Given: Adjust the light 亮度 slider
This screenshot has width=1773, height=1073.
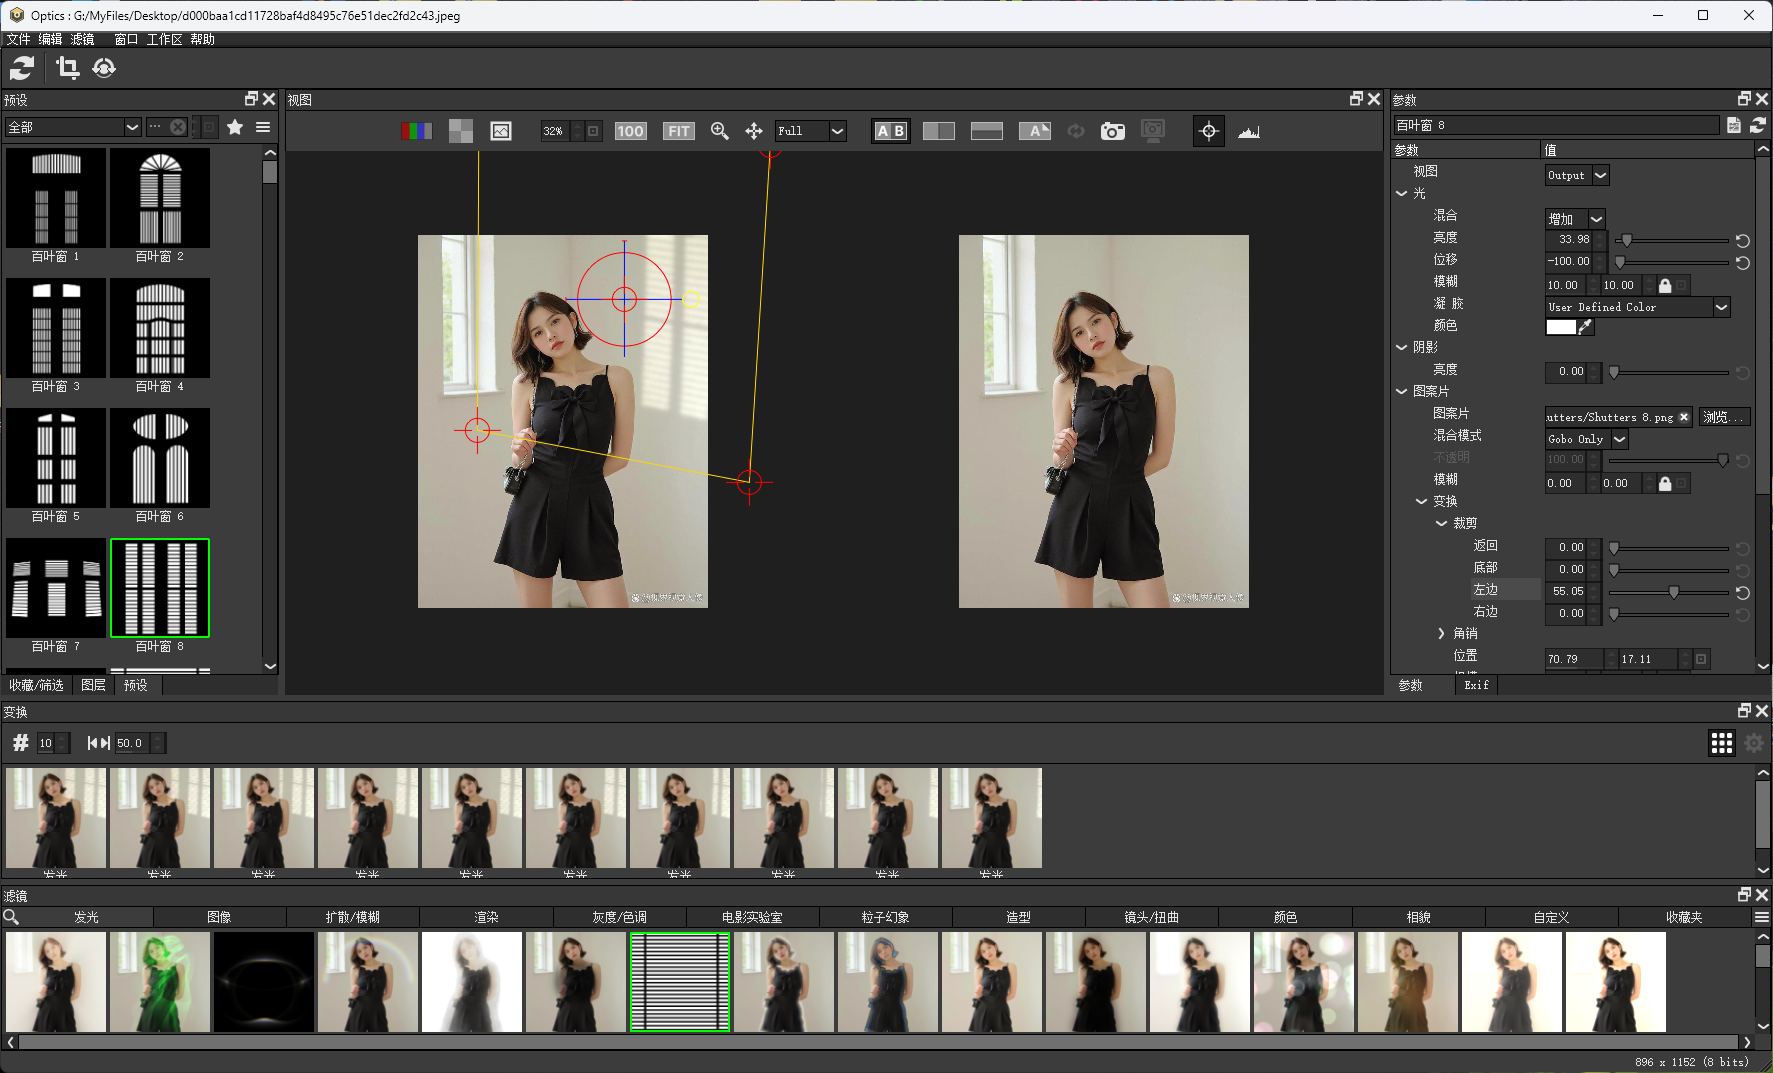Looking at the screenshot, I should coord(1627,240).
